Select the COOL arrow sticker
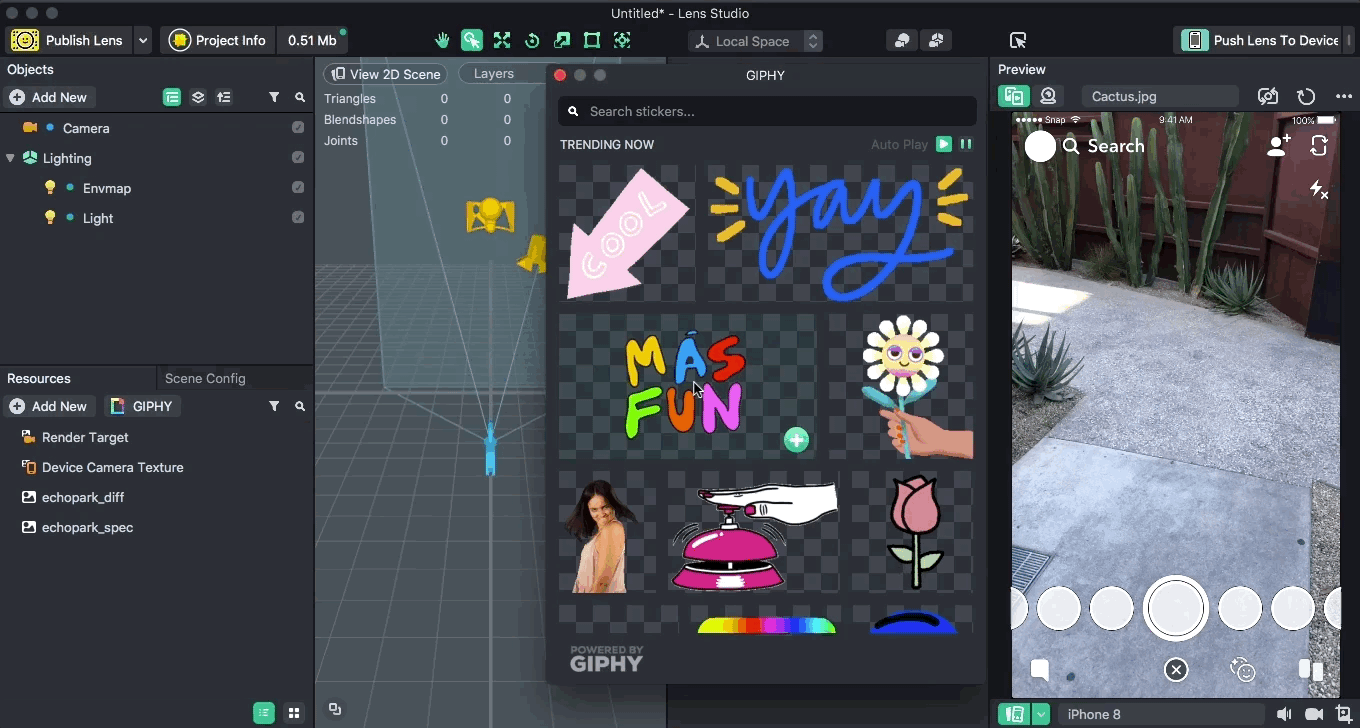The height and width of the screenshot is (728, 1360). pyautogui.click(x=627, y=233)
